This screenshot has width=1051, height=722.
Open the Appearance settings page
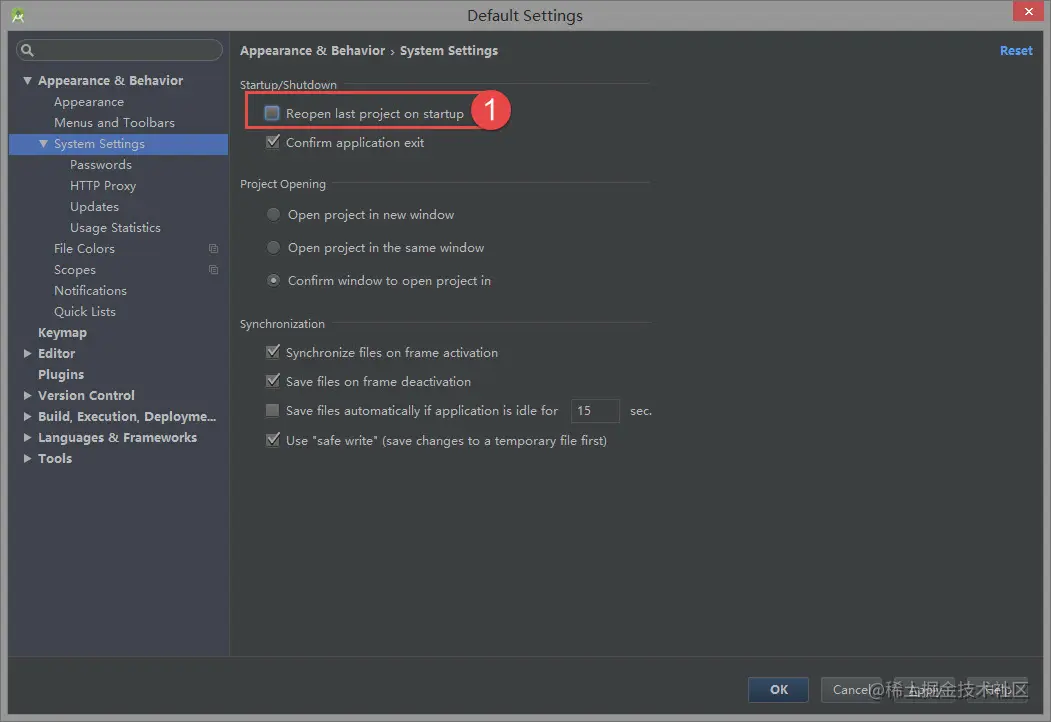click(89, 102)
